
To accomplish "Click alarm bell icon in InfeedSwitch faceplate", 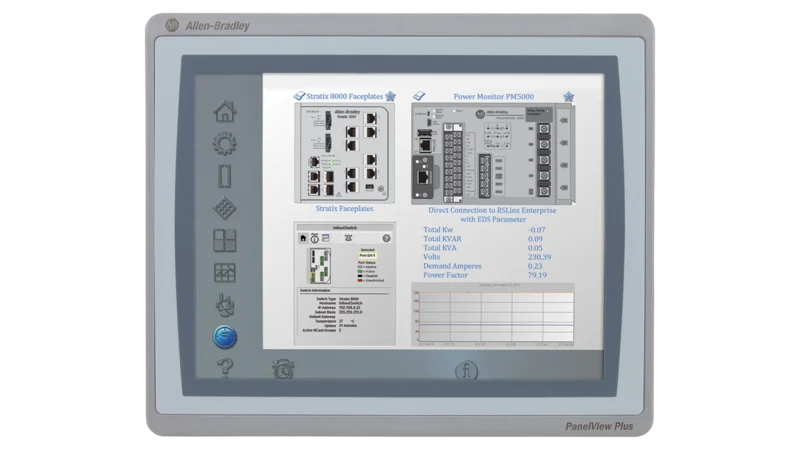I will tap(348, 238).
